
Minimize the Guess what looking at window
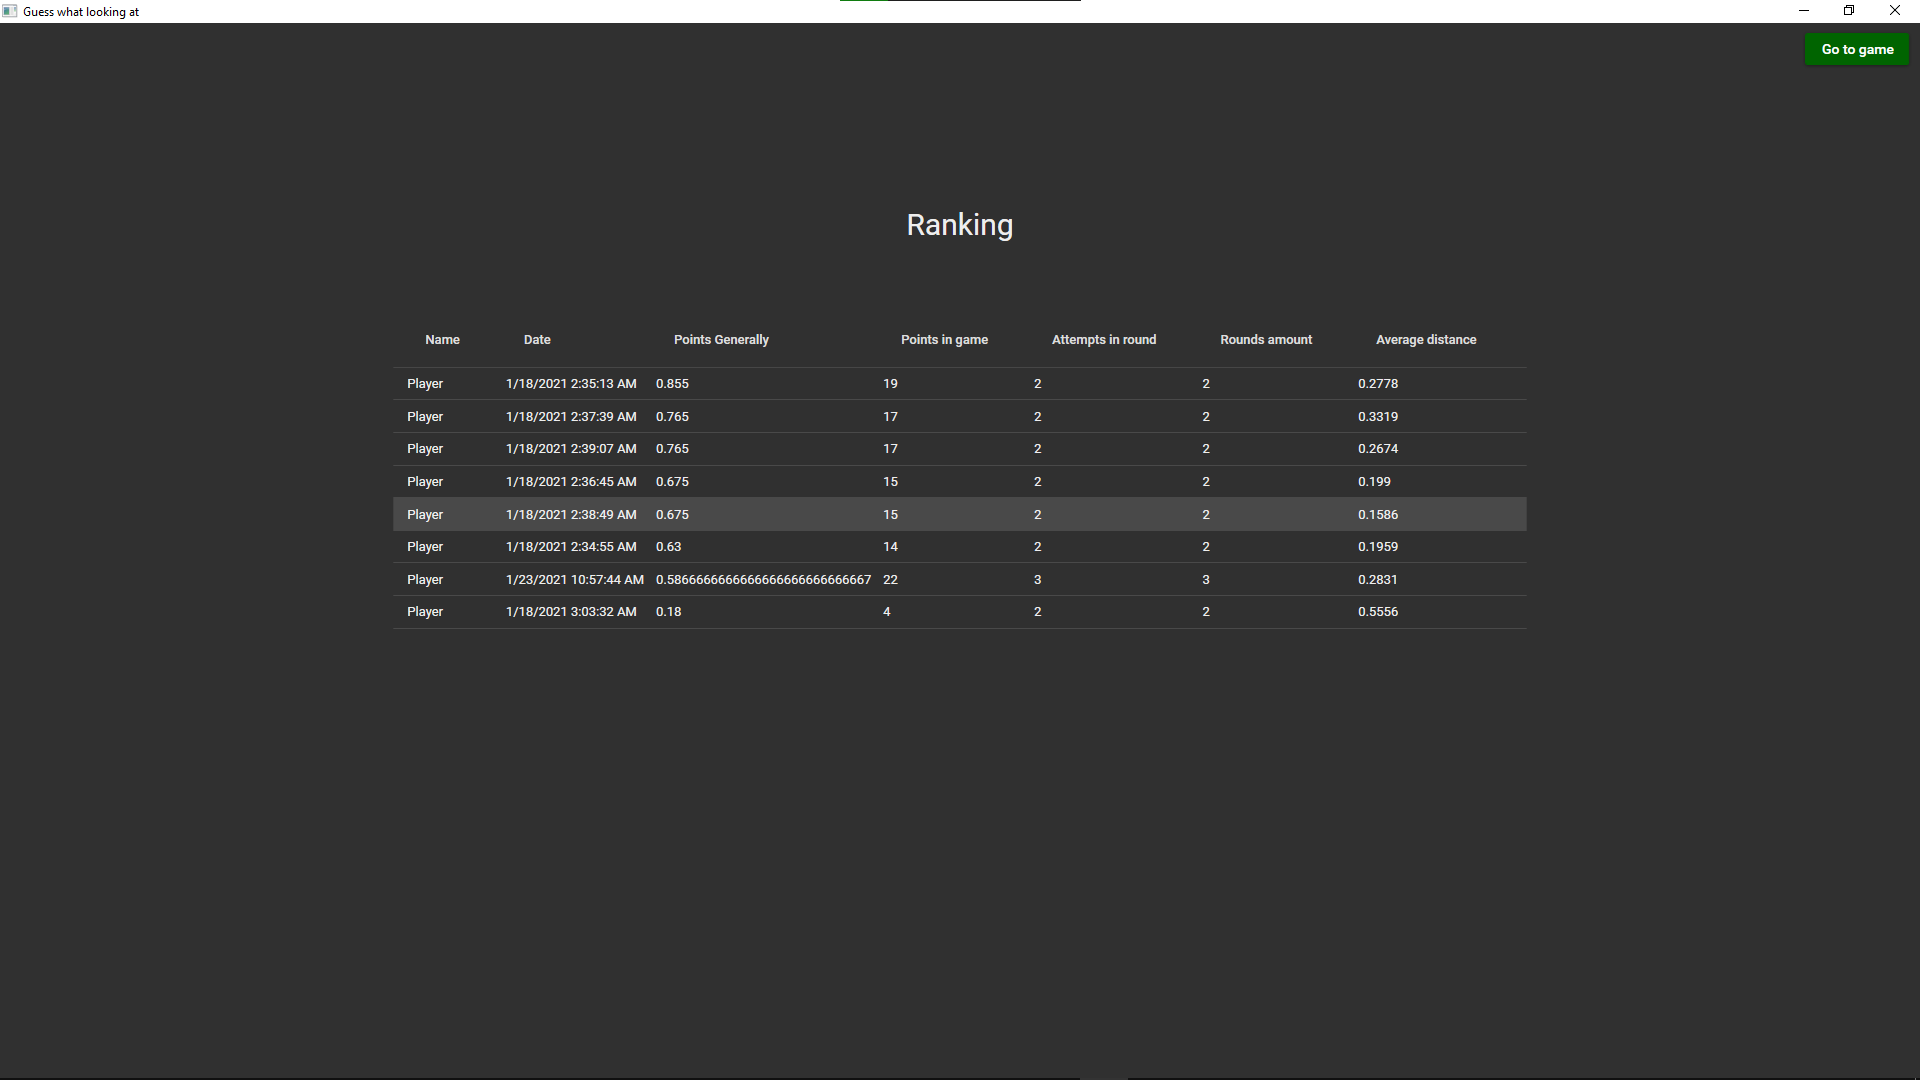pyautogui.click(x=1803, y=11)
